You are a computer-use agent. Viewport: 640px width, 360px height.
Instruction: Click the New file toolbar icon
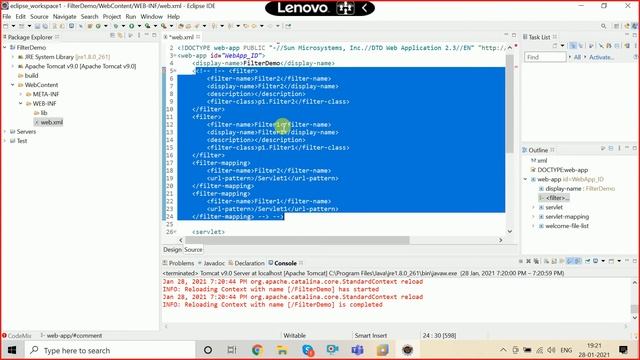[x=6, y=26]
